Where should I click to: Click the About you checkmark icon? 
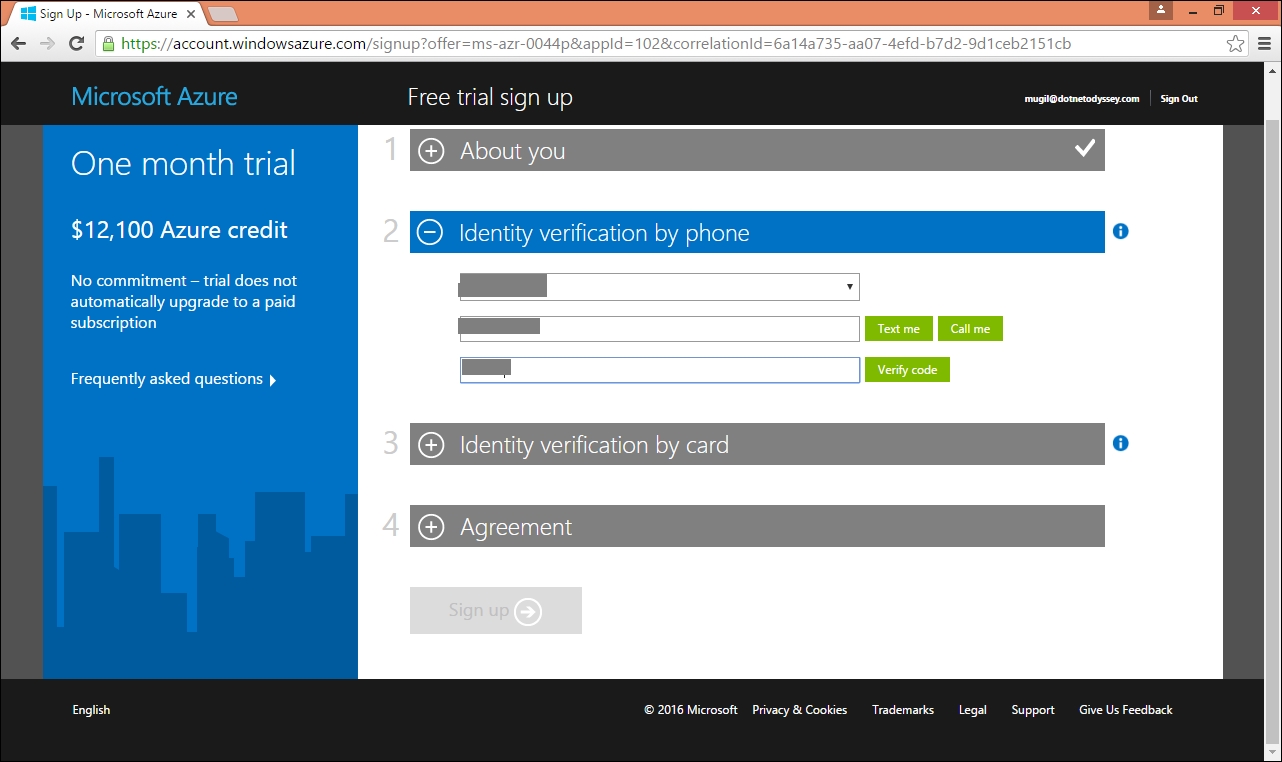[1084, 149]
